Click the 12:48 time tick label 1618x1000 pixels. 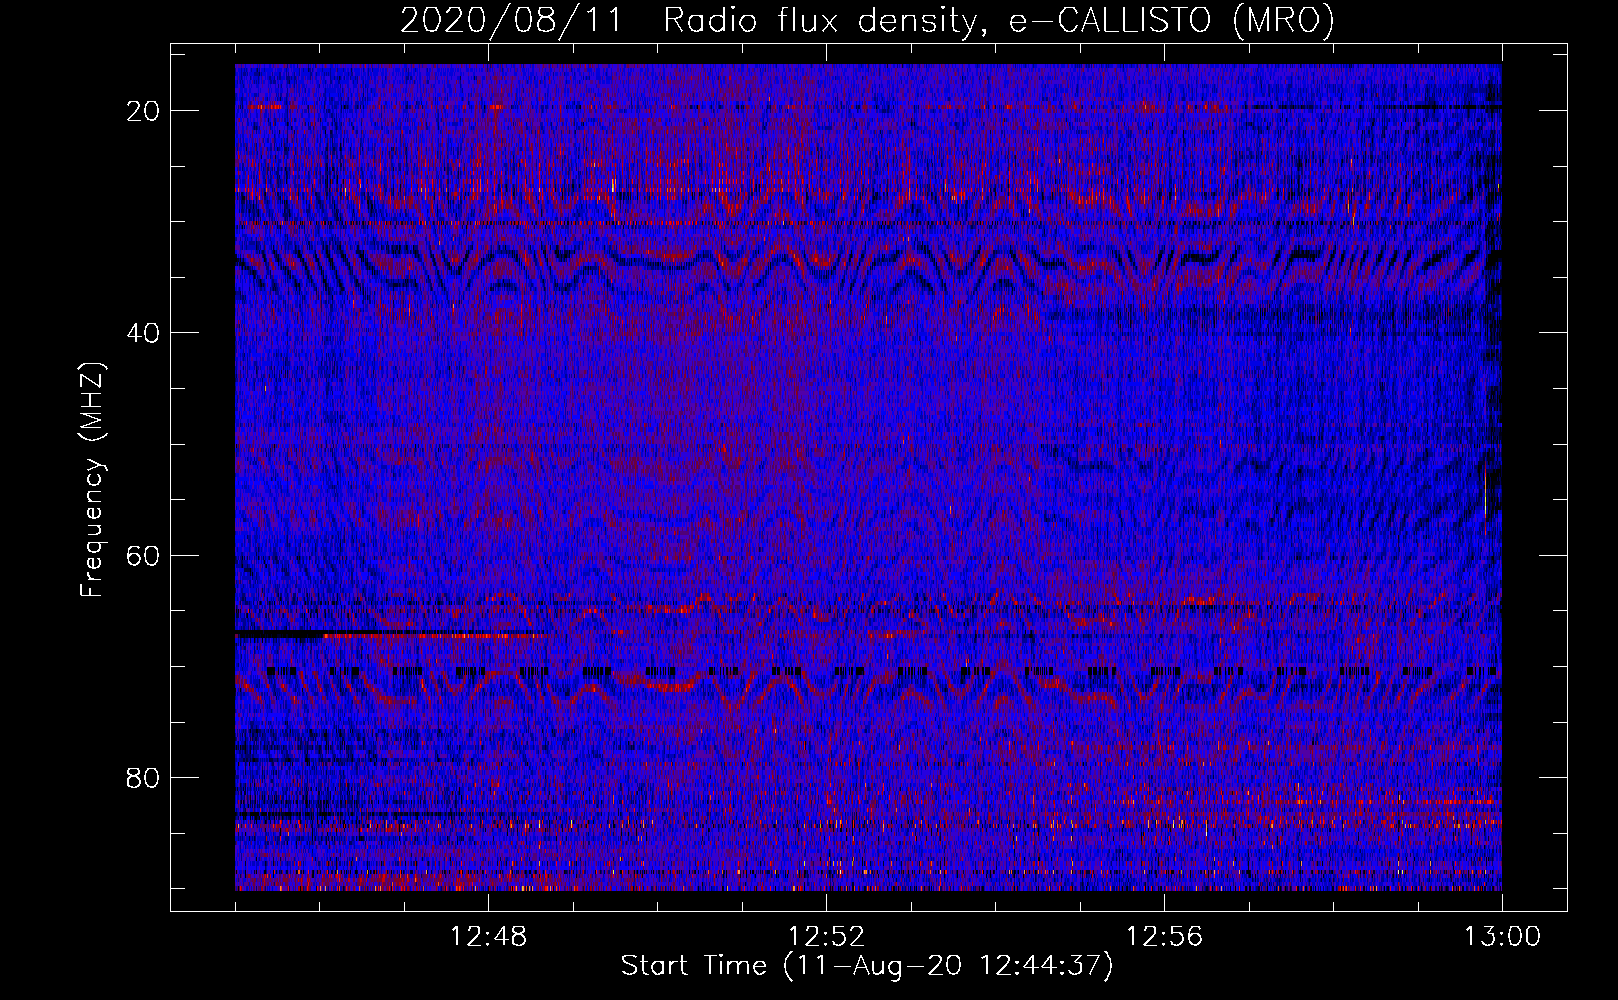tap(489, 937)
